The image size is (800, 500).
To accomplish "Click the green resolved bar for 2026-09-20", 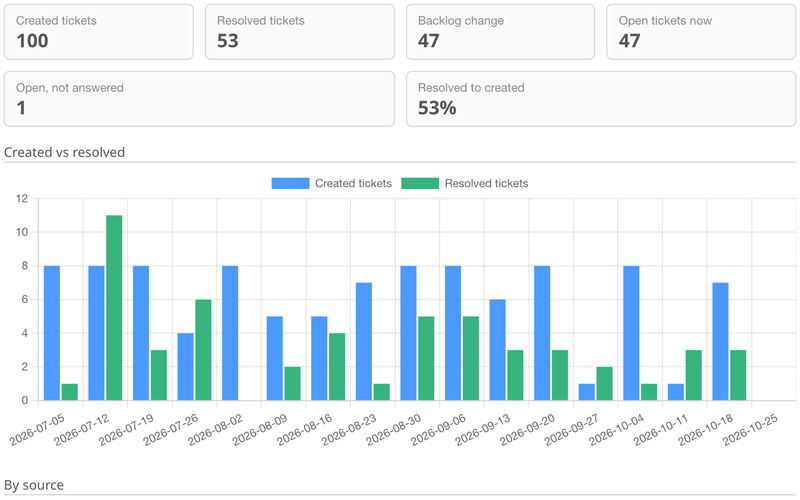I will coord(560,375).
